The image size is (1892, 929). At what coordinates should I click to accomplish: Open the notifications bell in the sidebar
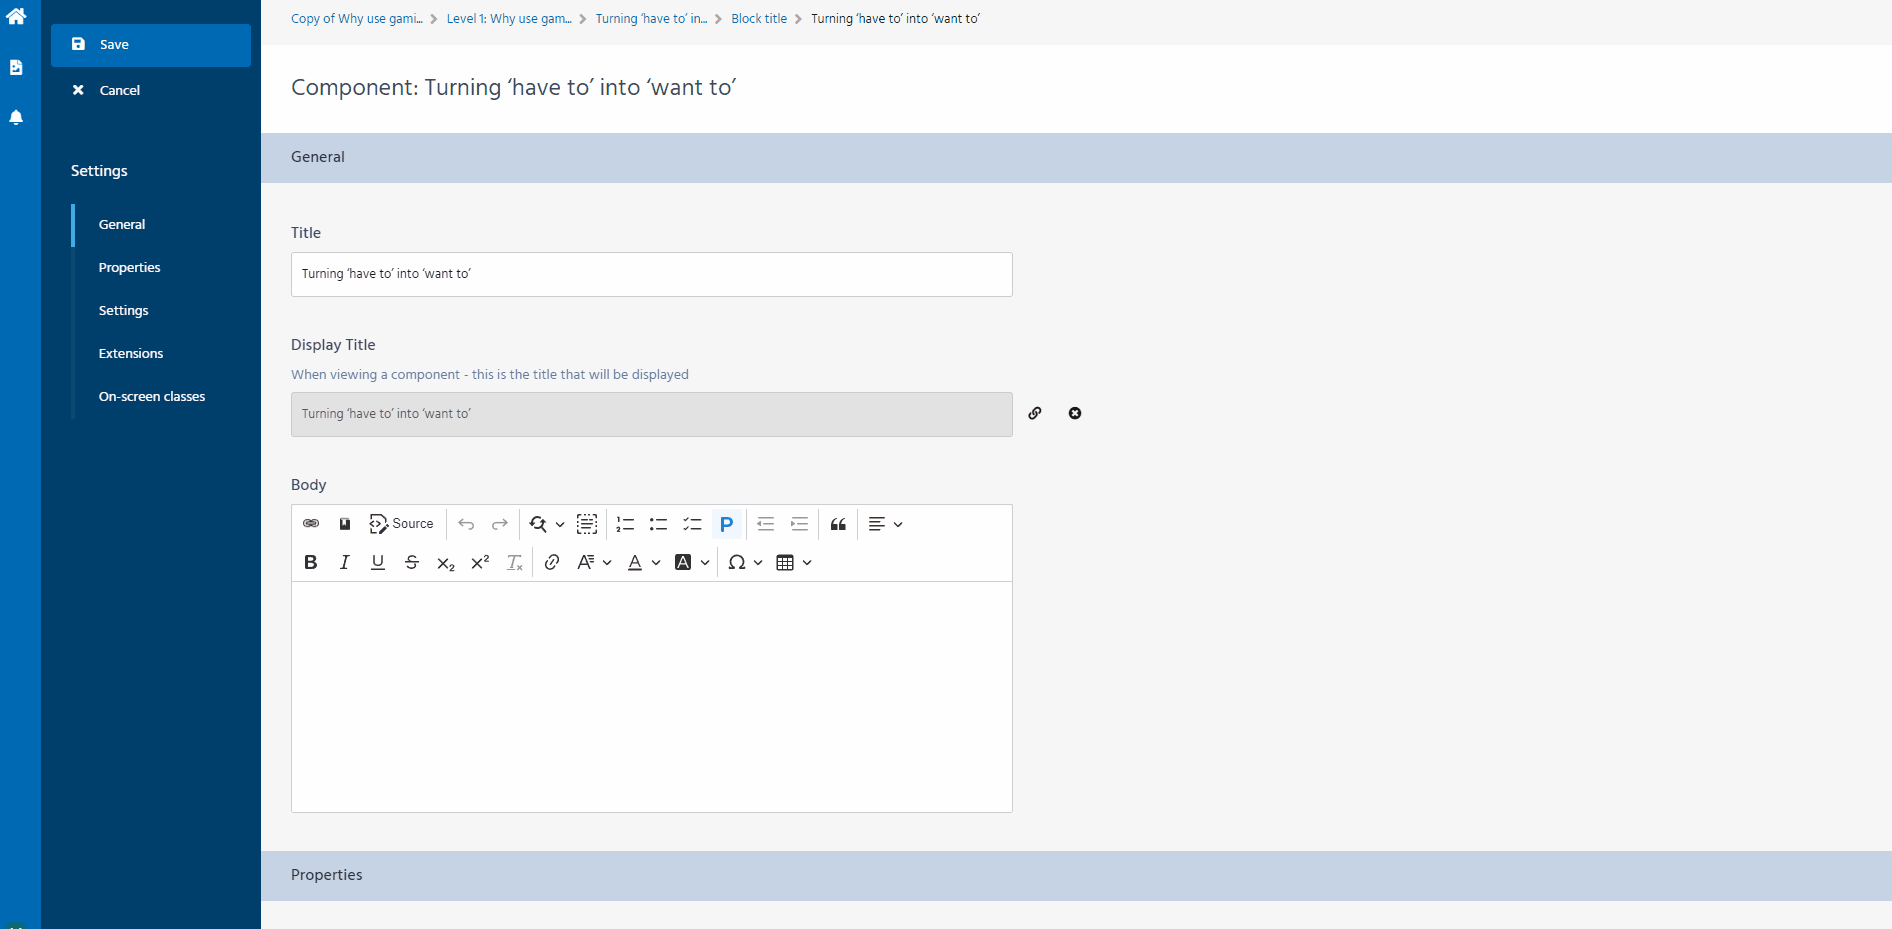pos(16,117)
